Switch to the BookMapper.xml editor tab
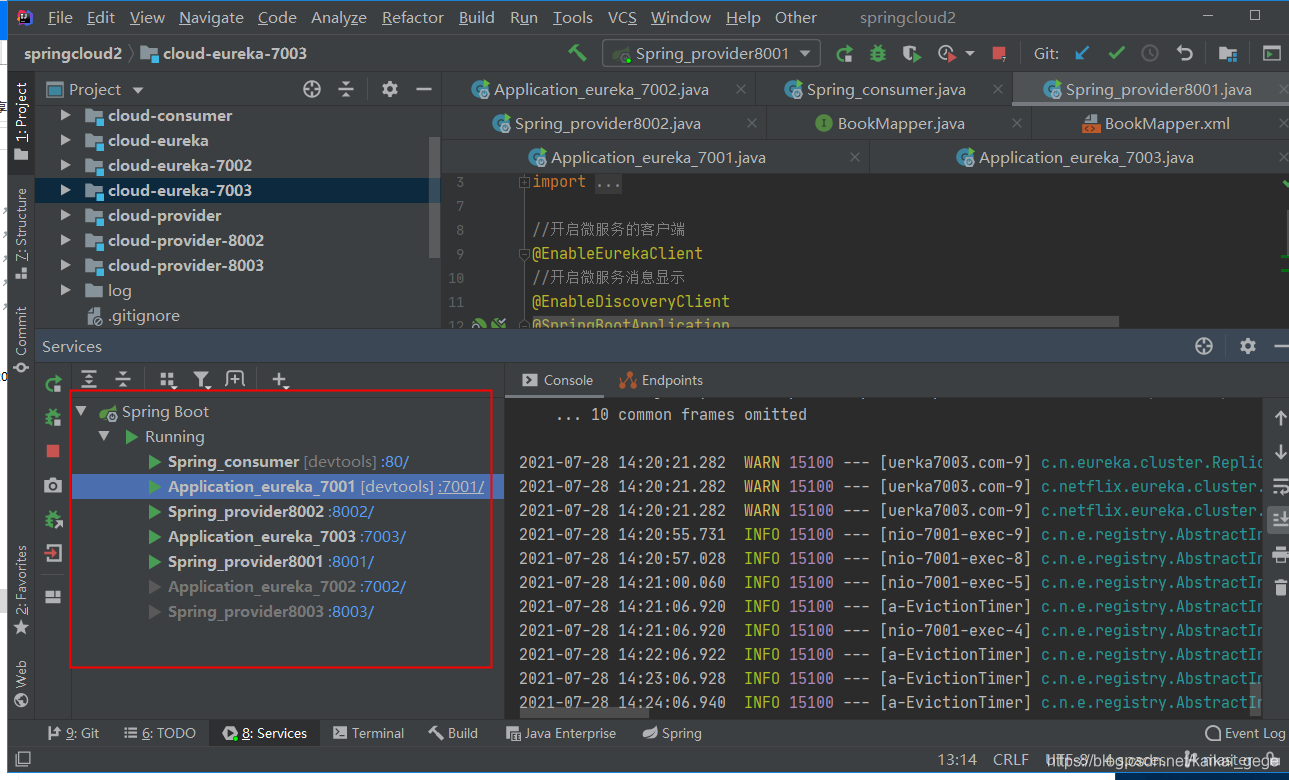The width and height of the screenshot is (1289, 780). (1155, 123)
